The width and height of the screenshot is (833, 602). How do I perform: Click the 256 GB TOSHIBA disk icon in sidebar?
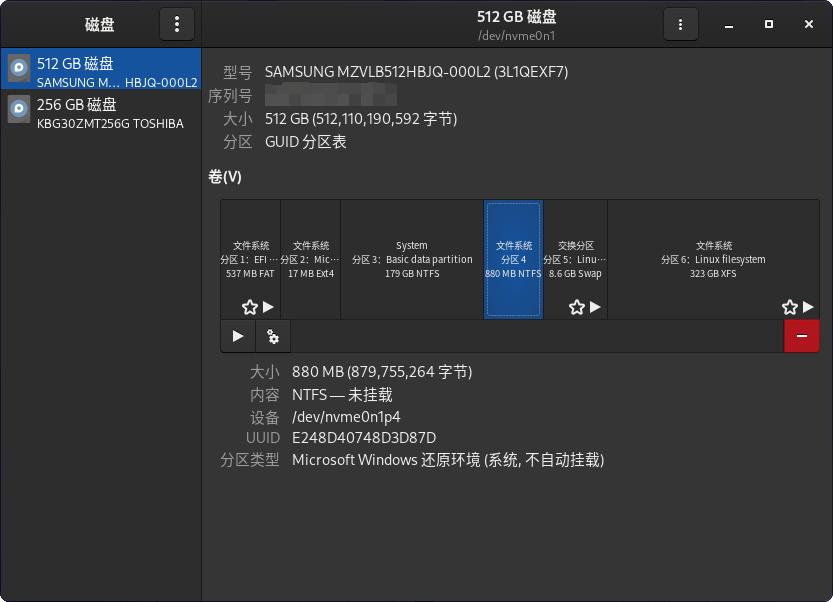pyautogui.click(x=18, y=109)
